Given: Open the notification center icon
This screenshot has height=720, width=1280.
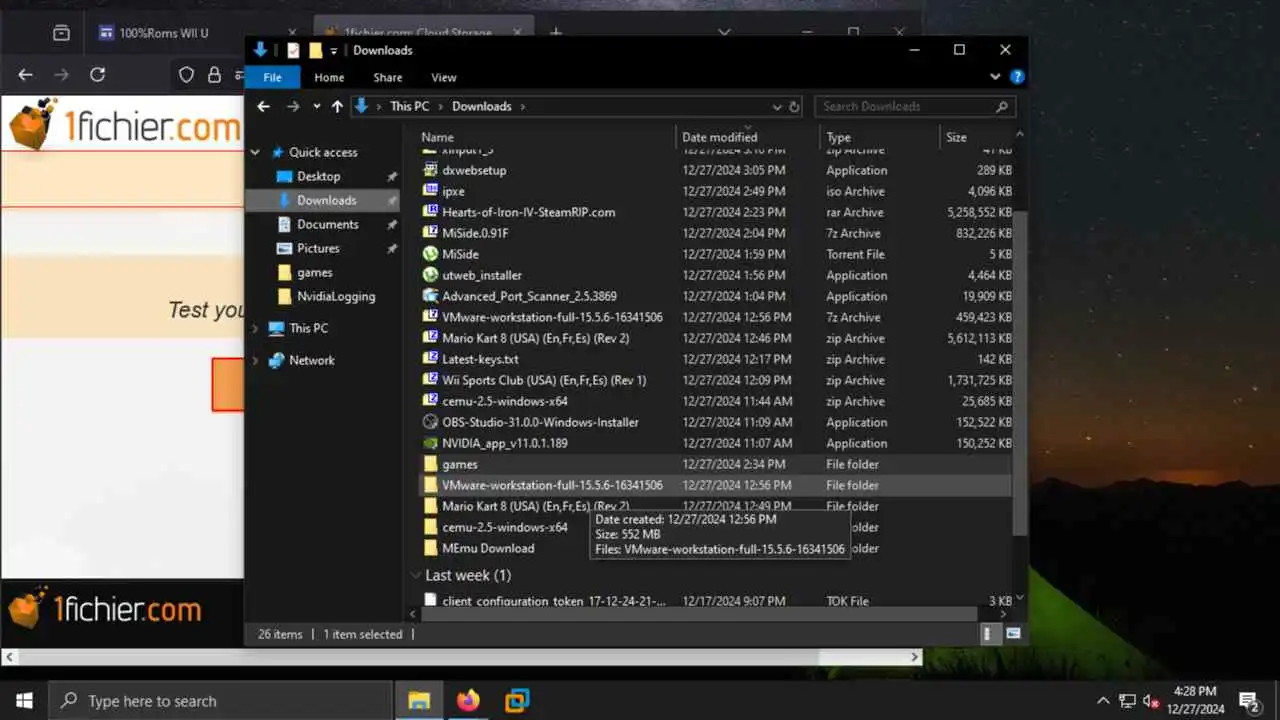Looking at the screenshot, I should 1248,701.
